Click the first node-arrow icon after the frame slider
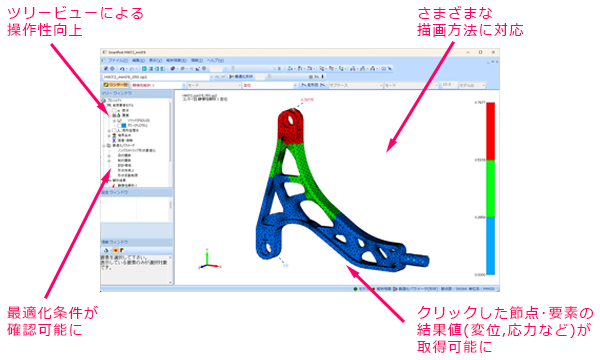 point(290,68)
